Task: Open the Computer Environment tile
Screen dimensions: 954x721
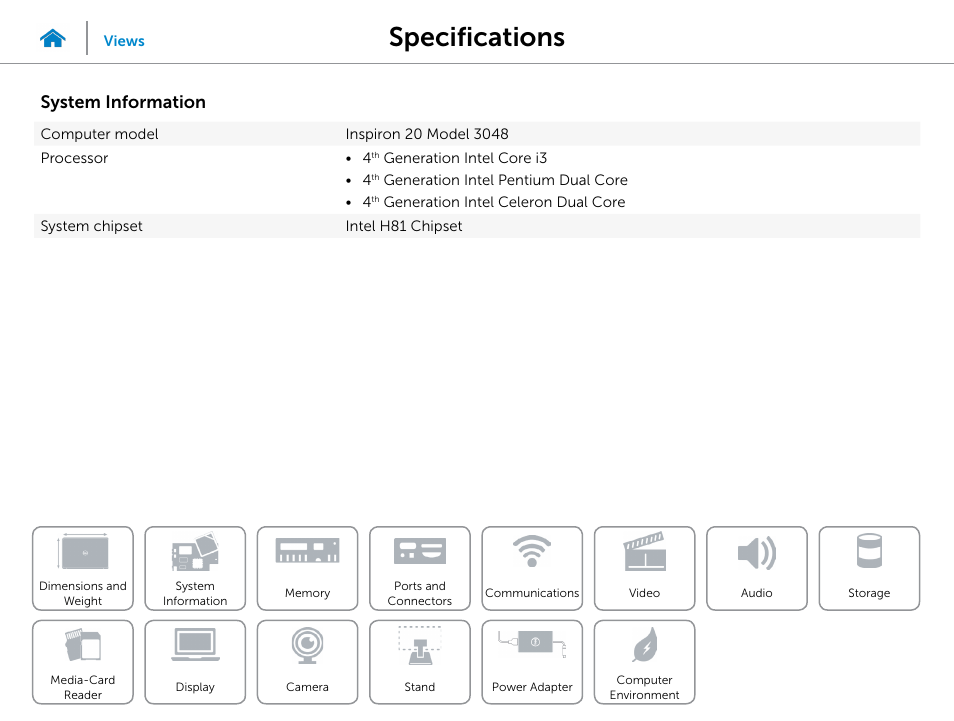Action: coord(644,662)
